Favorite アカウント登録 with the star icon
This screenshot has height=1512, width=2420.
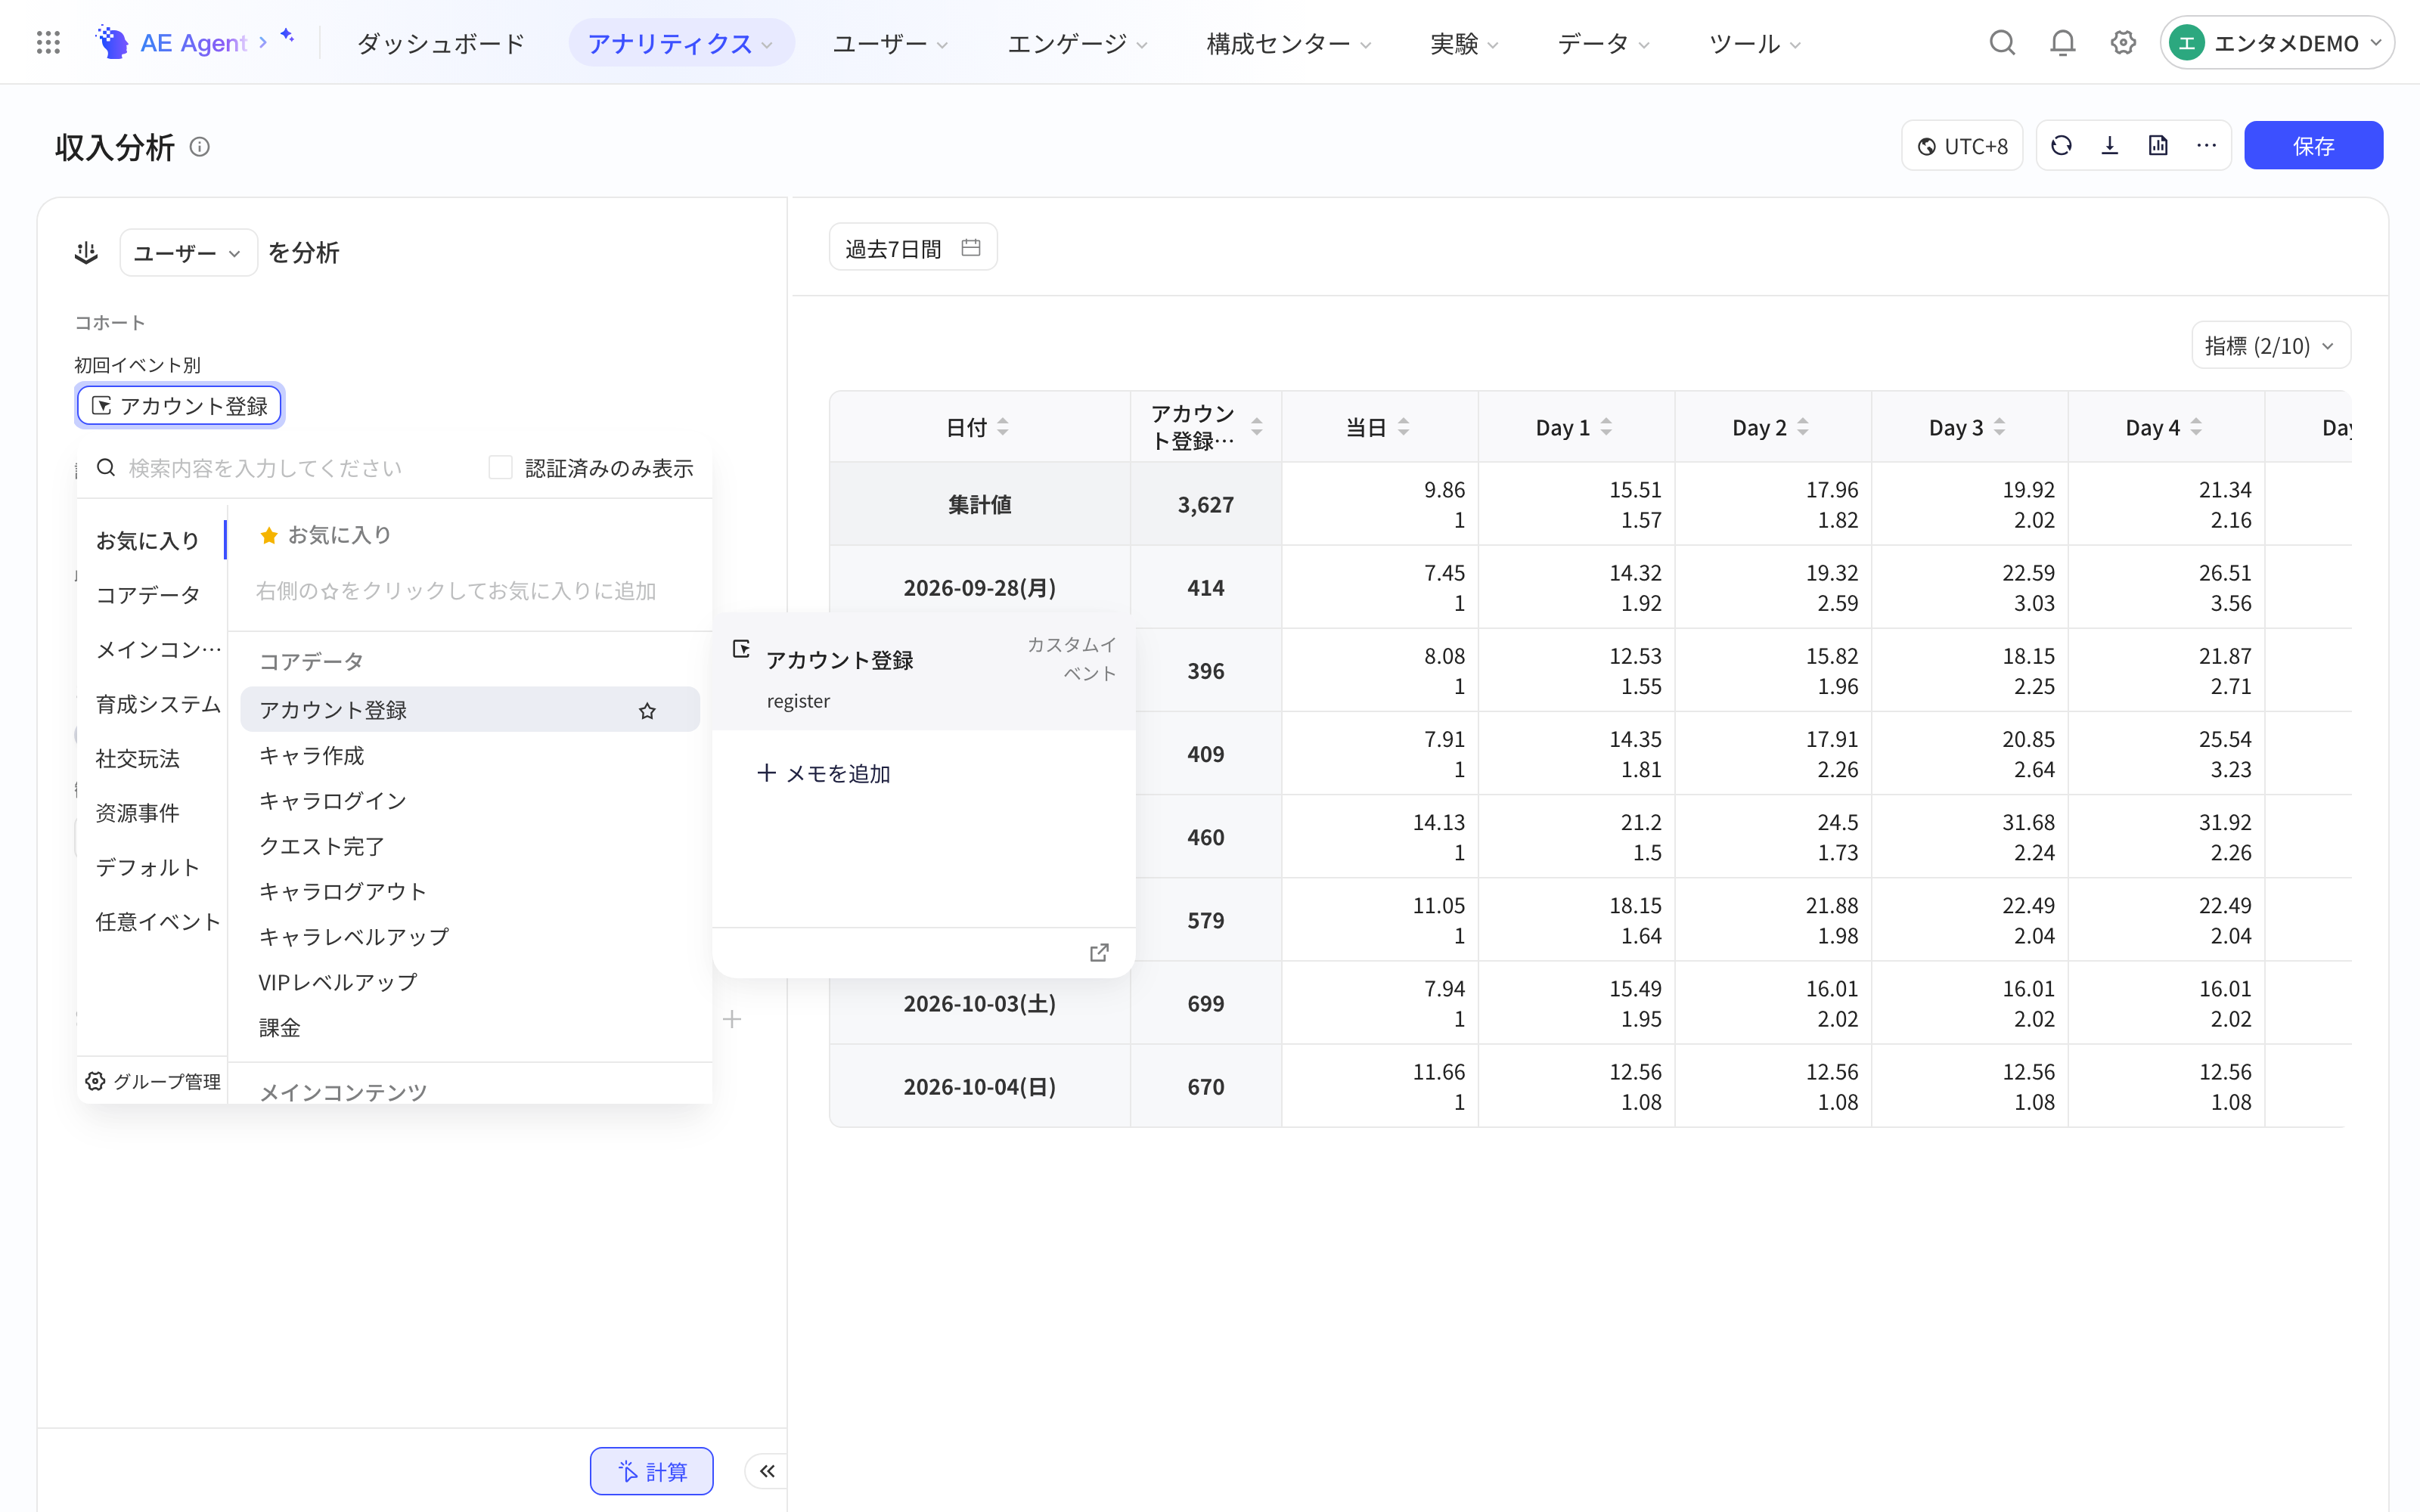pos(647,710)
